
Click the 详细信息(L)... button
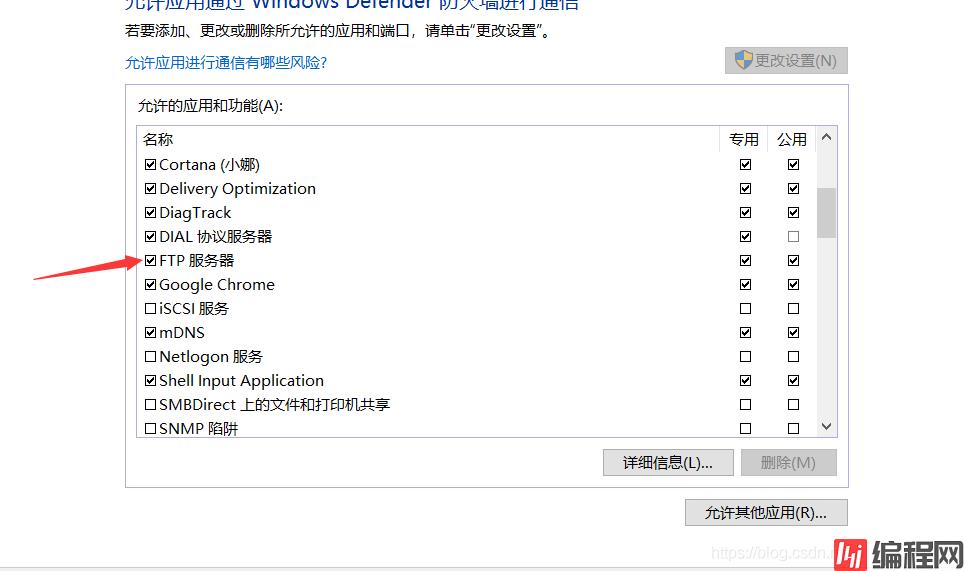[668, 462]
